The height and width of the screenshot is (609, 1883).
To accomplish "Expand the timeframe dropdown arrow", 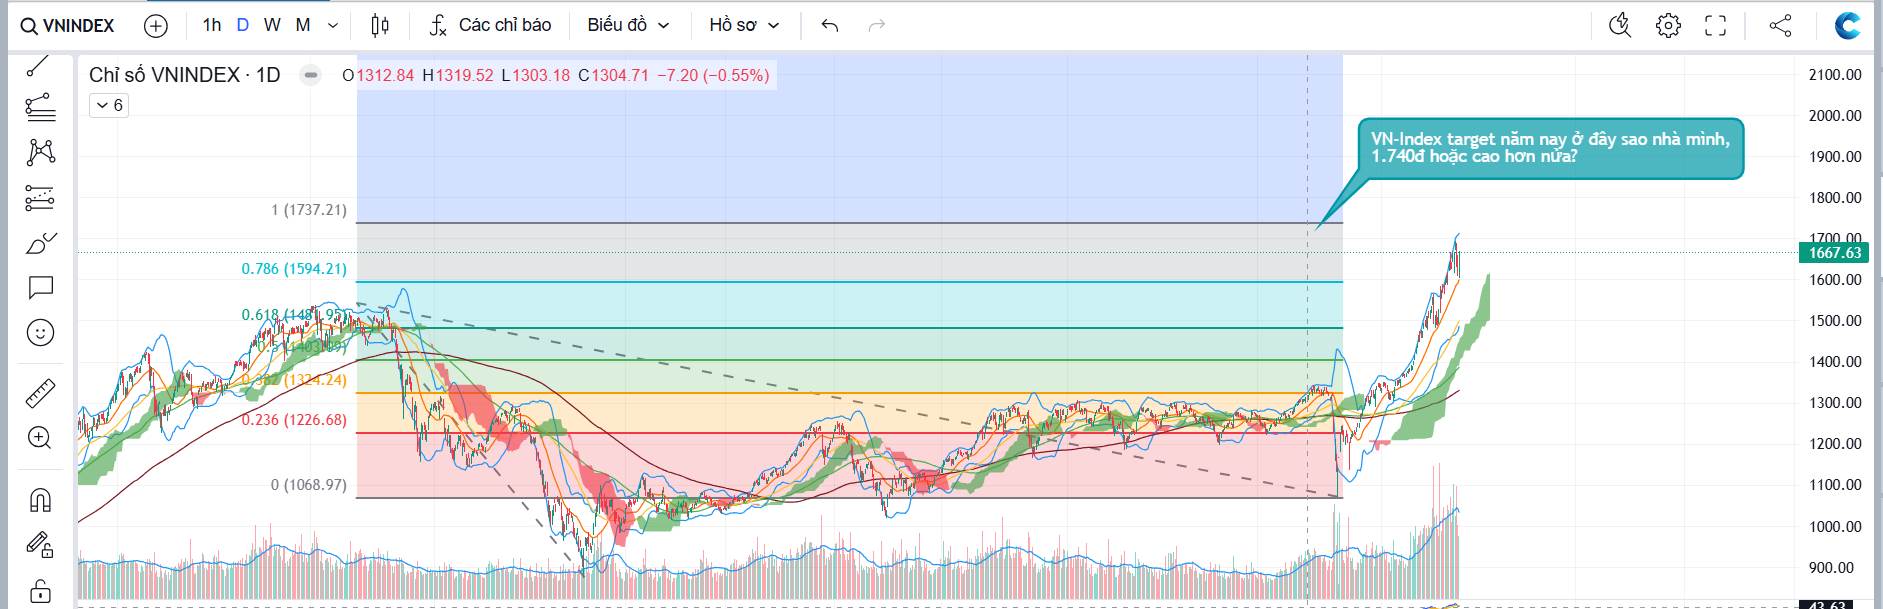I will click(x=333, y=26).
